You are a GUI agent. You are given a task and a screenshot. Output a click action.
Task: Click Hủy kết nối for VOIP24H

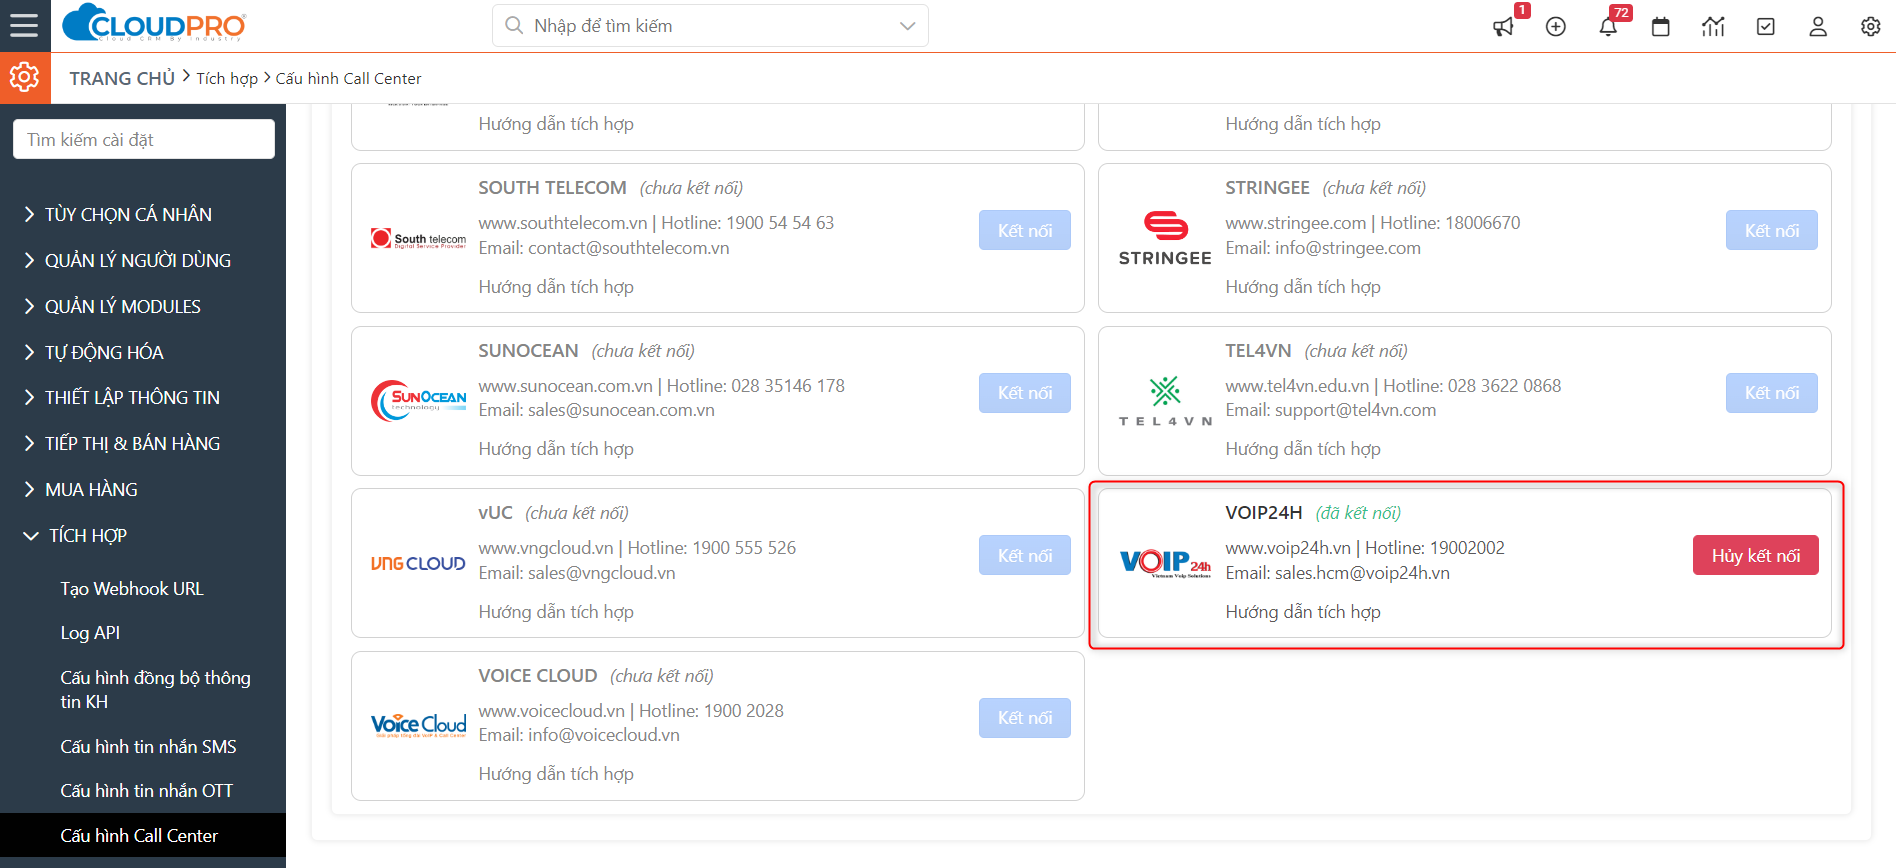(x=1756, y=555)
